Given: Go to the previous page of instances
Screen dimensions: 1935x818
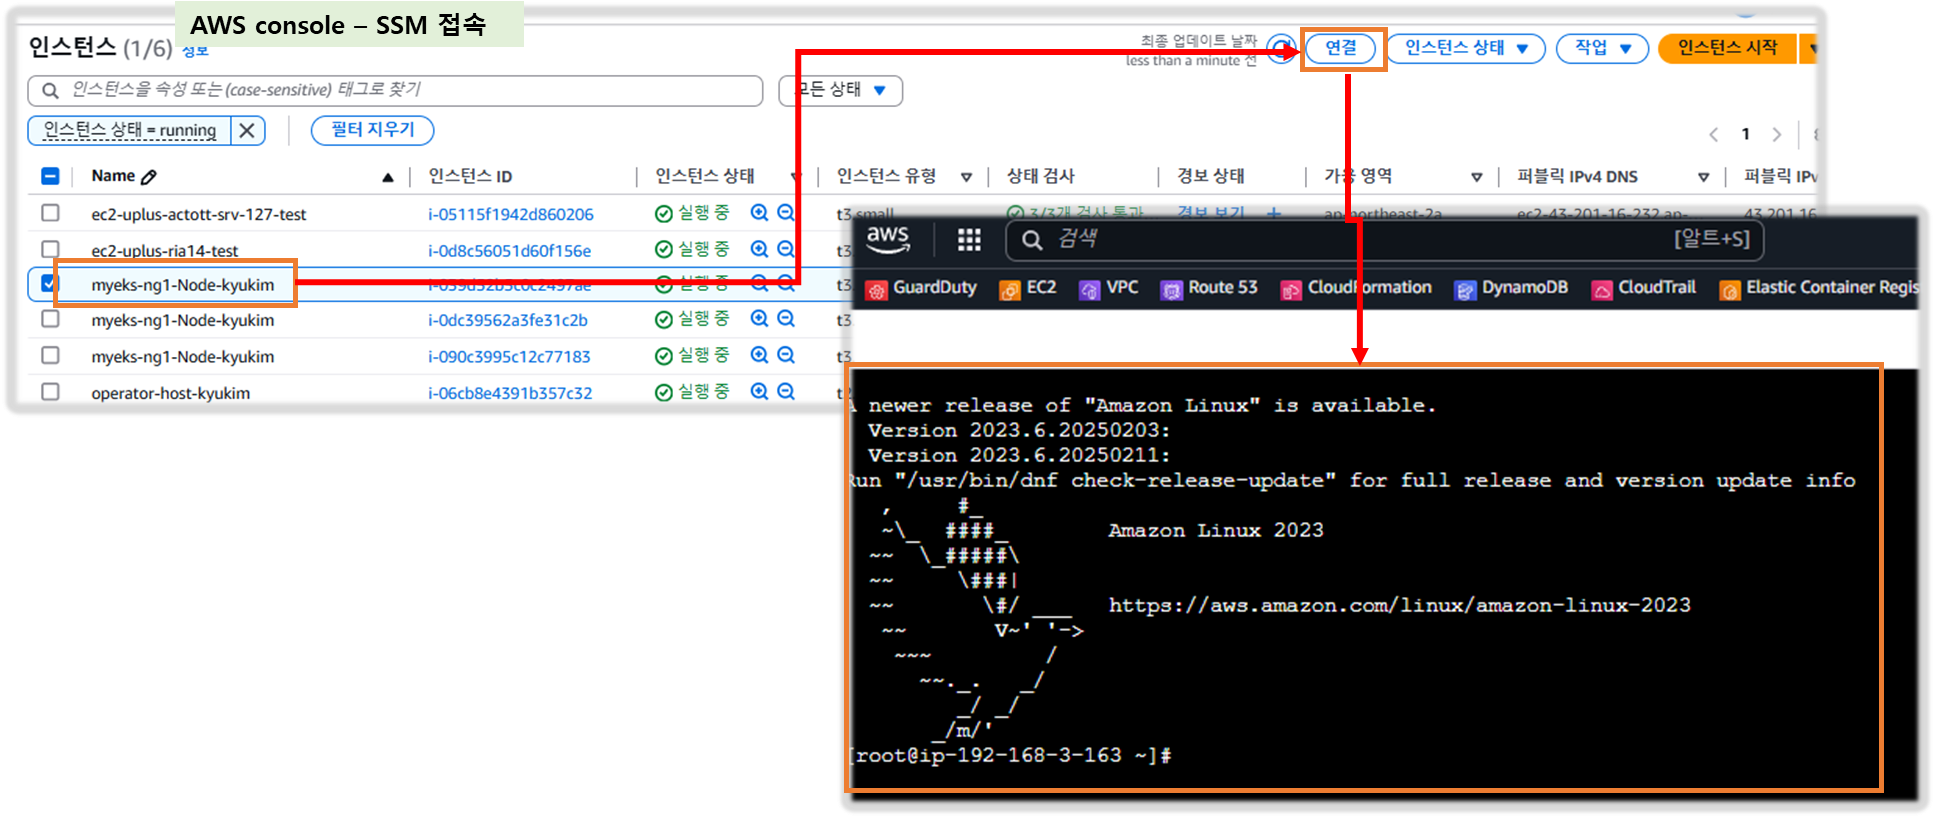Looking at the screenshot, I should click(1714, 134).
